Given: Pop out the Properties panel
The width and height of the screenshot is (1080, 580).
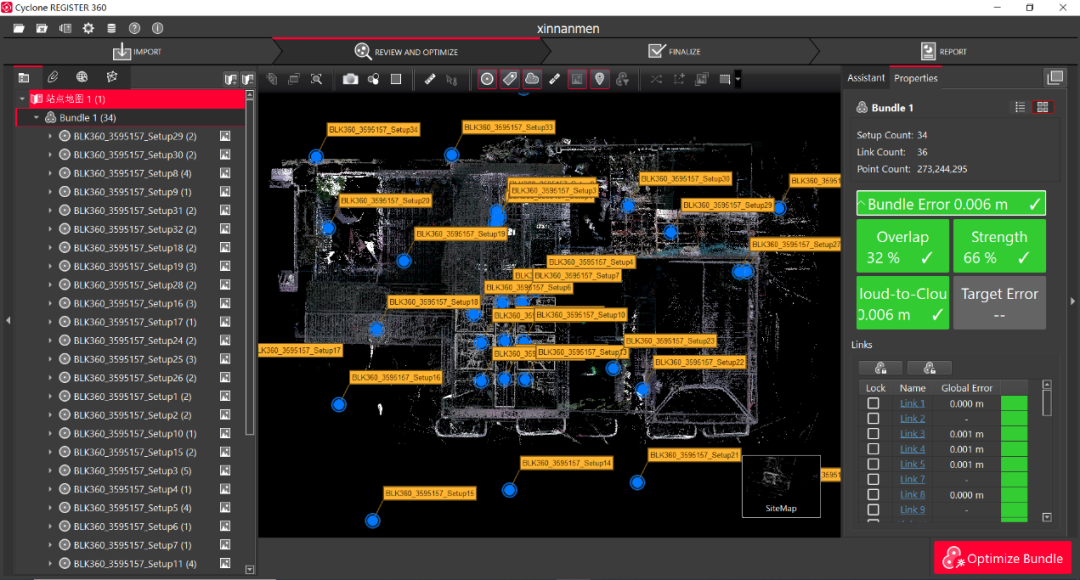Looking at the screenshot, I should (1055, 77).
